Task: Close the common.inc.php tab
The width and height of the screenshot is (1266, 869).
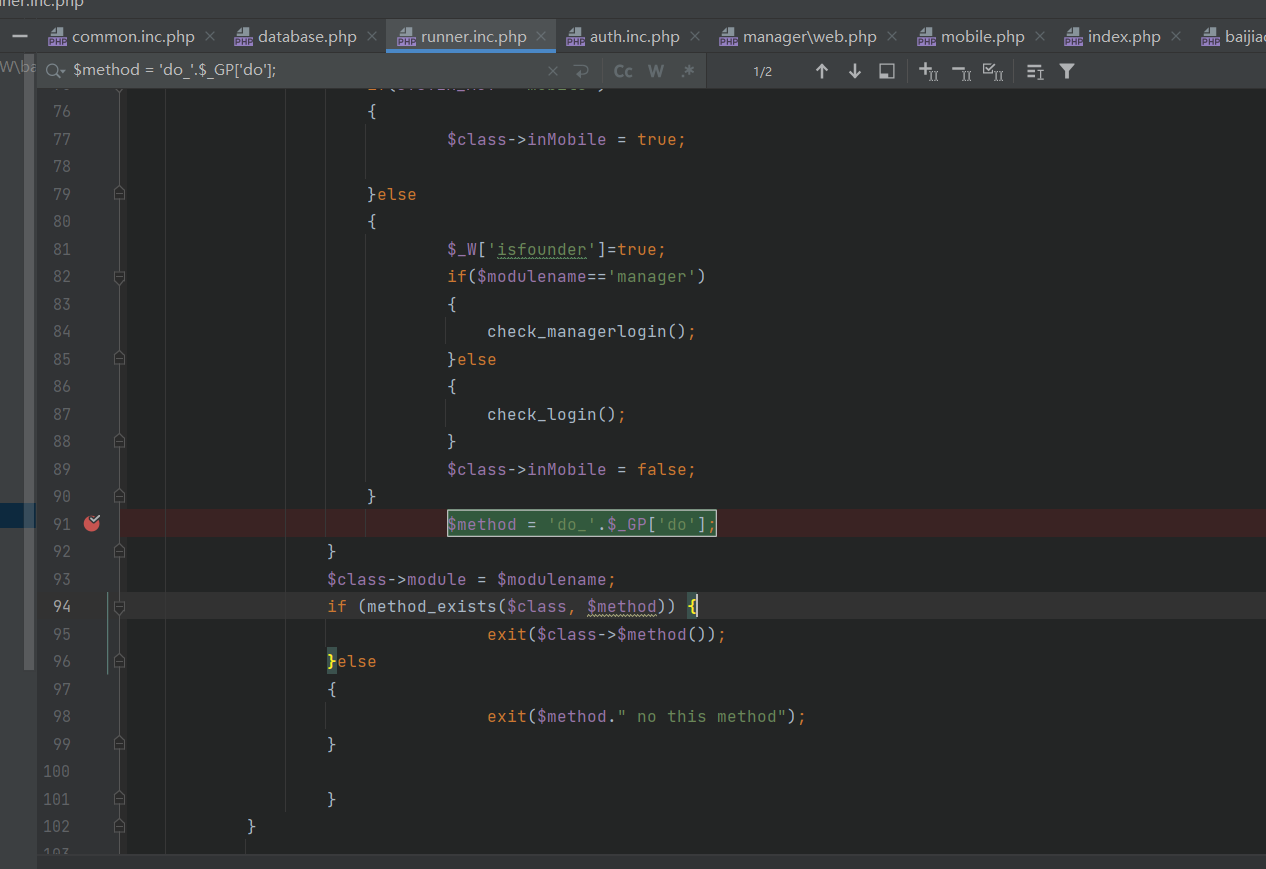Action: (x=210, y=36)
